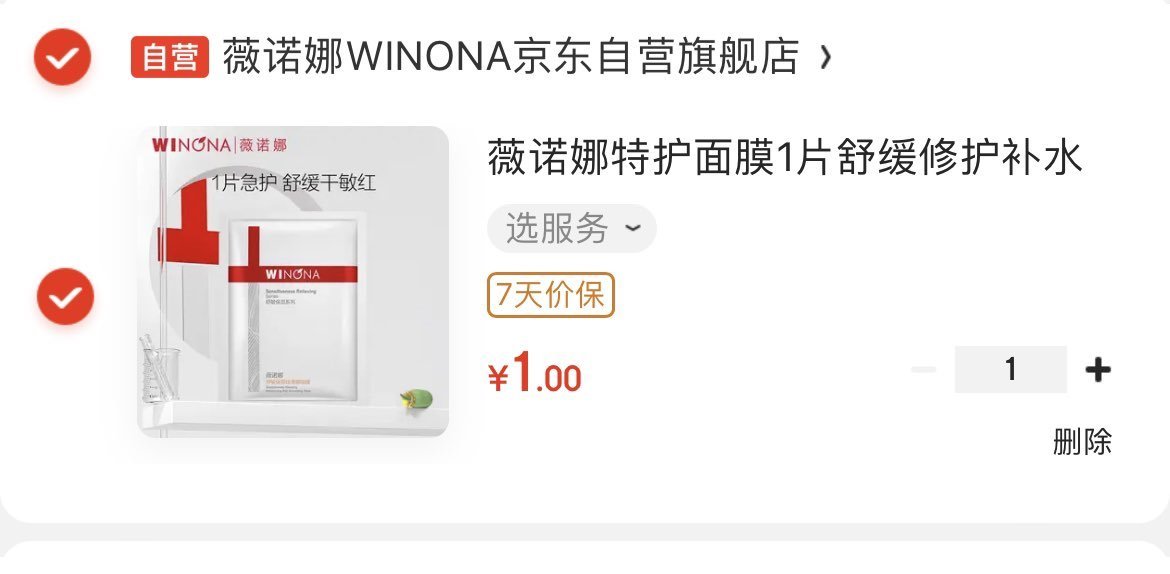Viewport: 1170px width, 574px height.
Task: Click the chevron arrow after store name
Action: [x=825, y=57]
